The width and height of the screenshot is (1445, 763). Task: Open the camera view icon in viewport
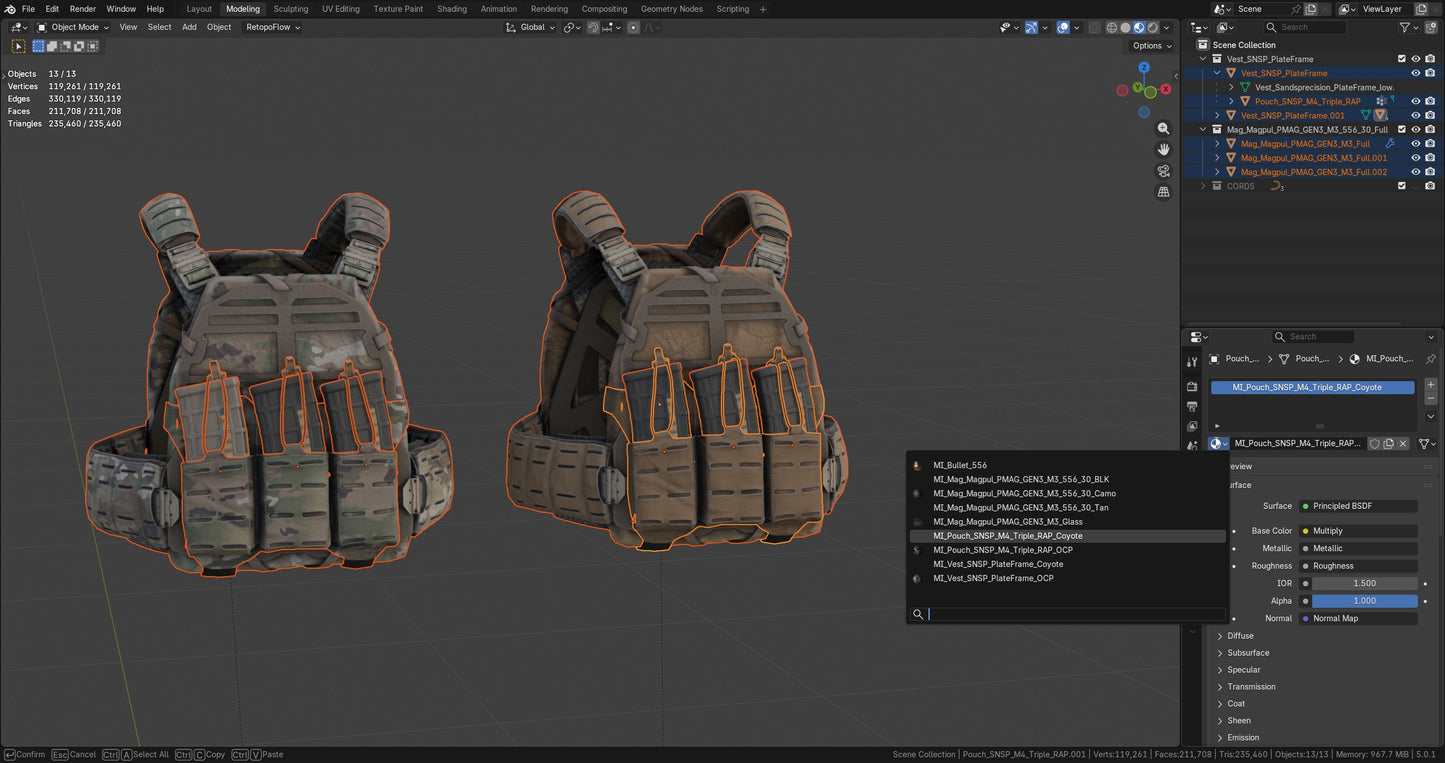(x=1163, y=171)
